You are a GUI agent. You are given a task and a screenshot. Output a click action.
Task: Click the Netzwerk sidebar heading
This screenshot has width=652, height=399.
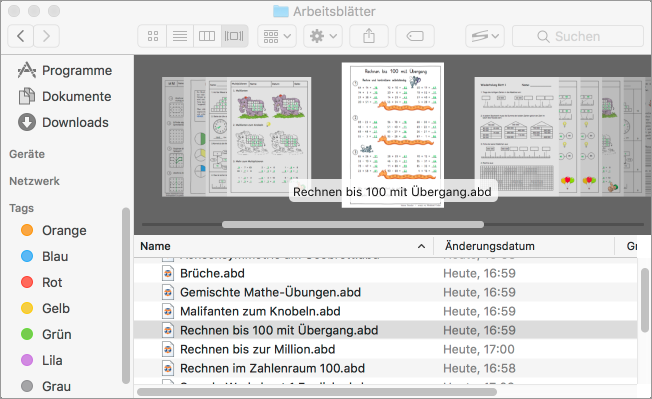pyautogui.click(x=35, y=181)
